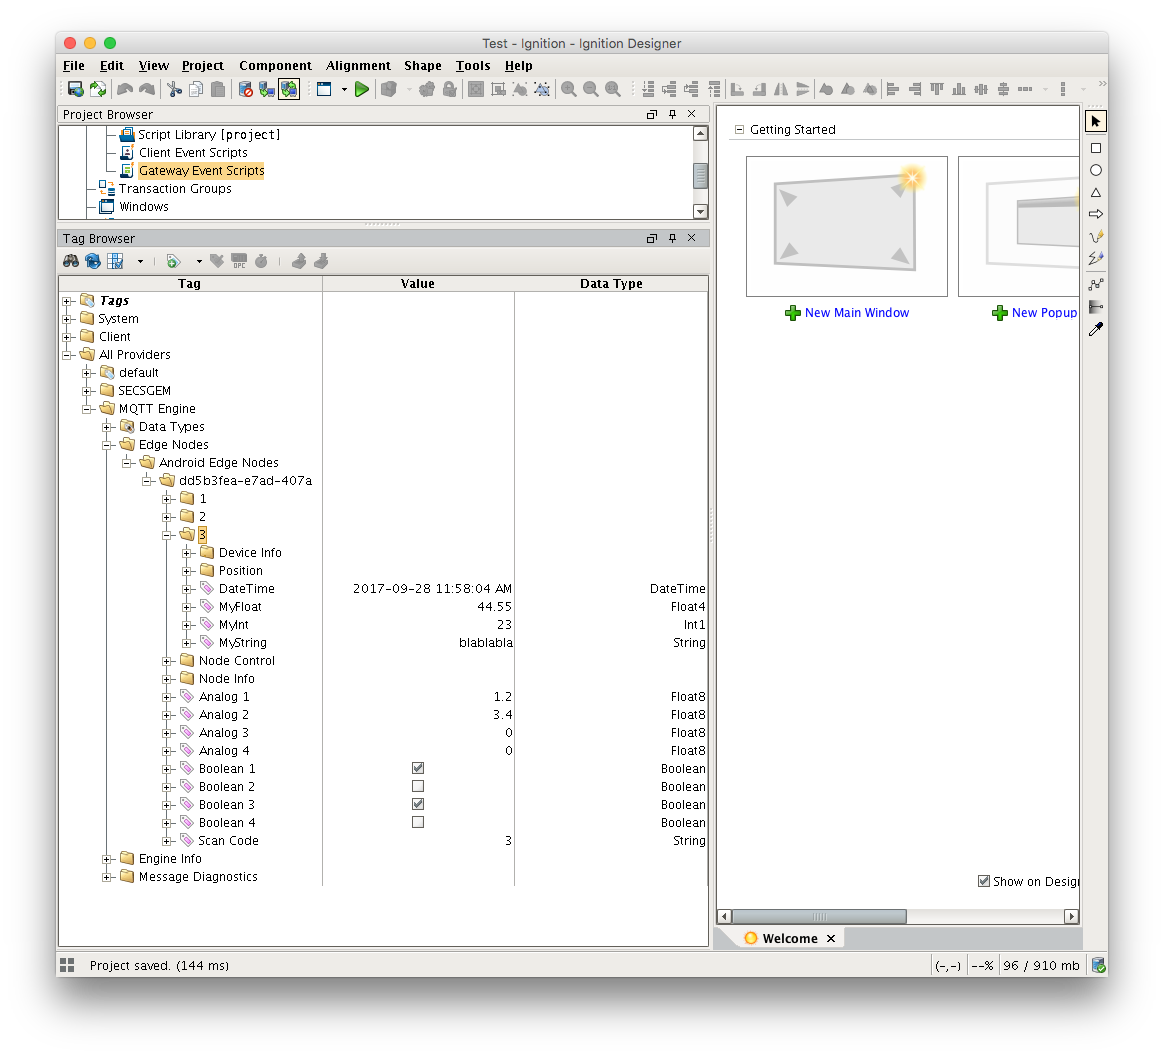The width and height of the screenshot is (1164, 1057).
Task: Select the Polygon triangle tool
Action: point(1096,193)
